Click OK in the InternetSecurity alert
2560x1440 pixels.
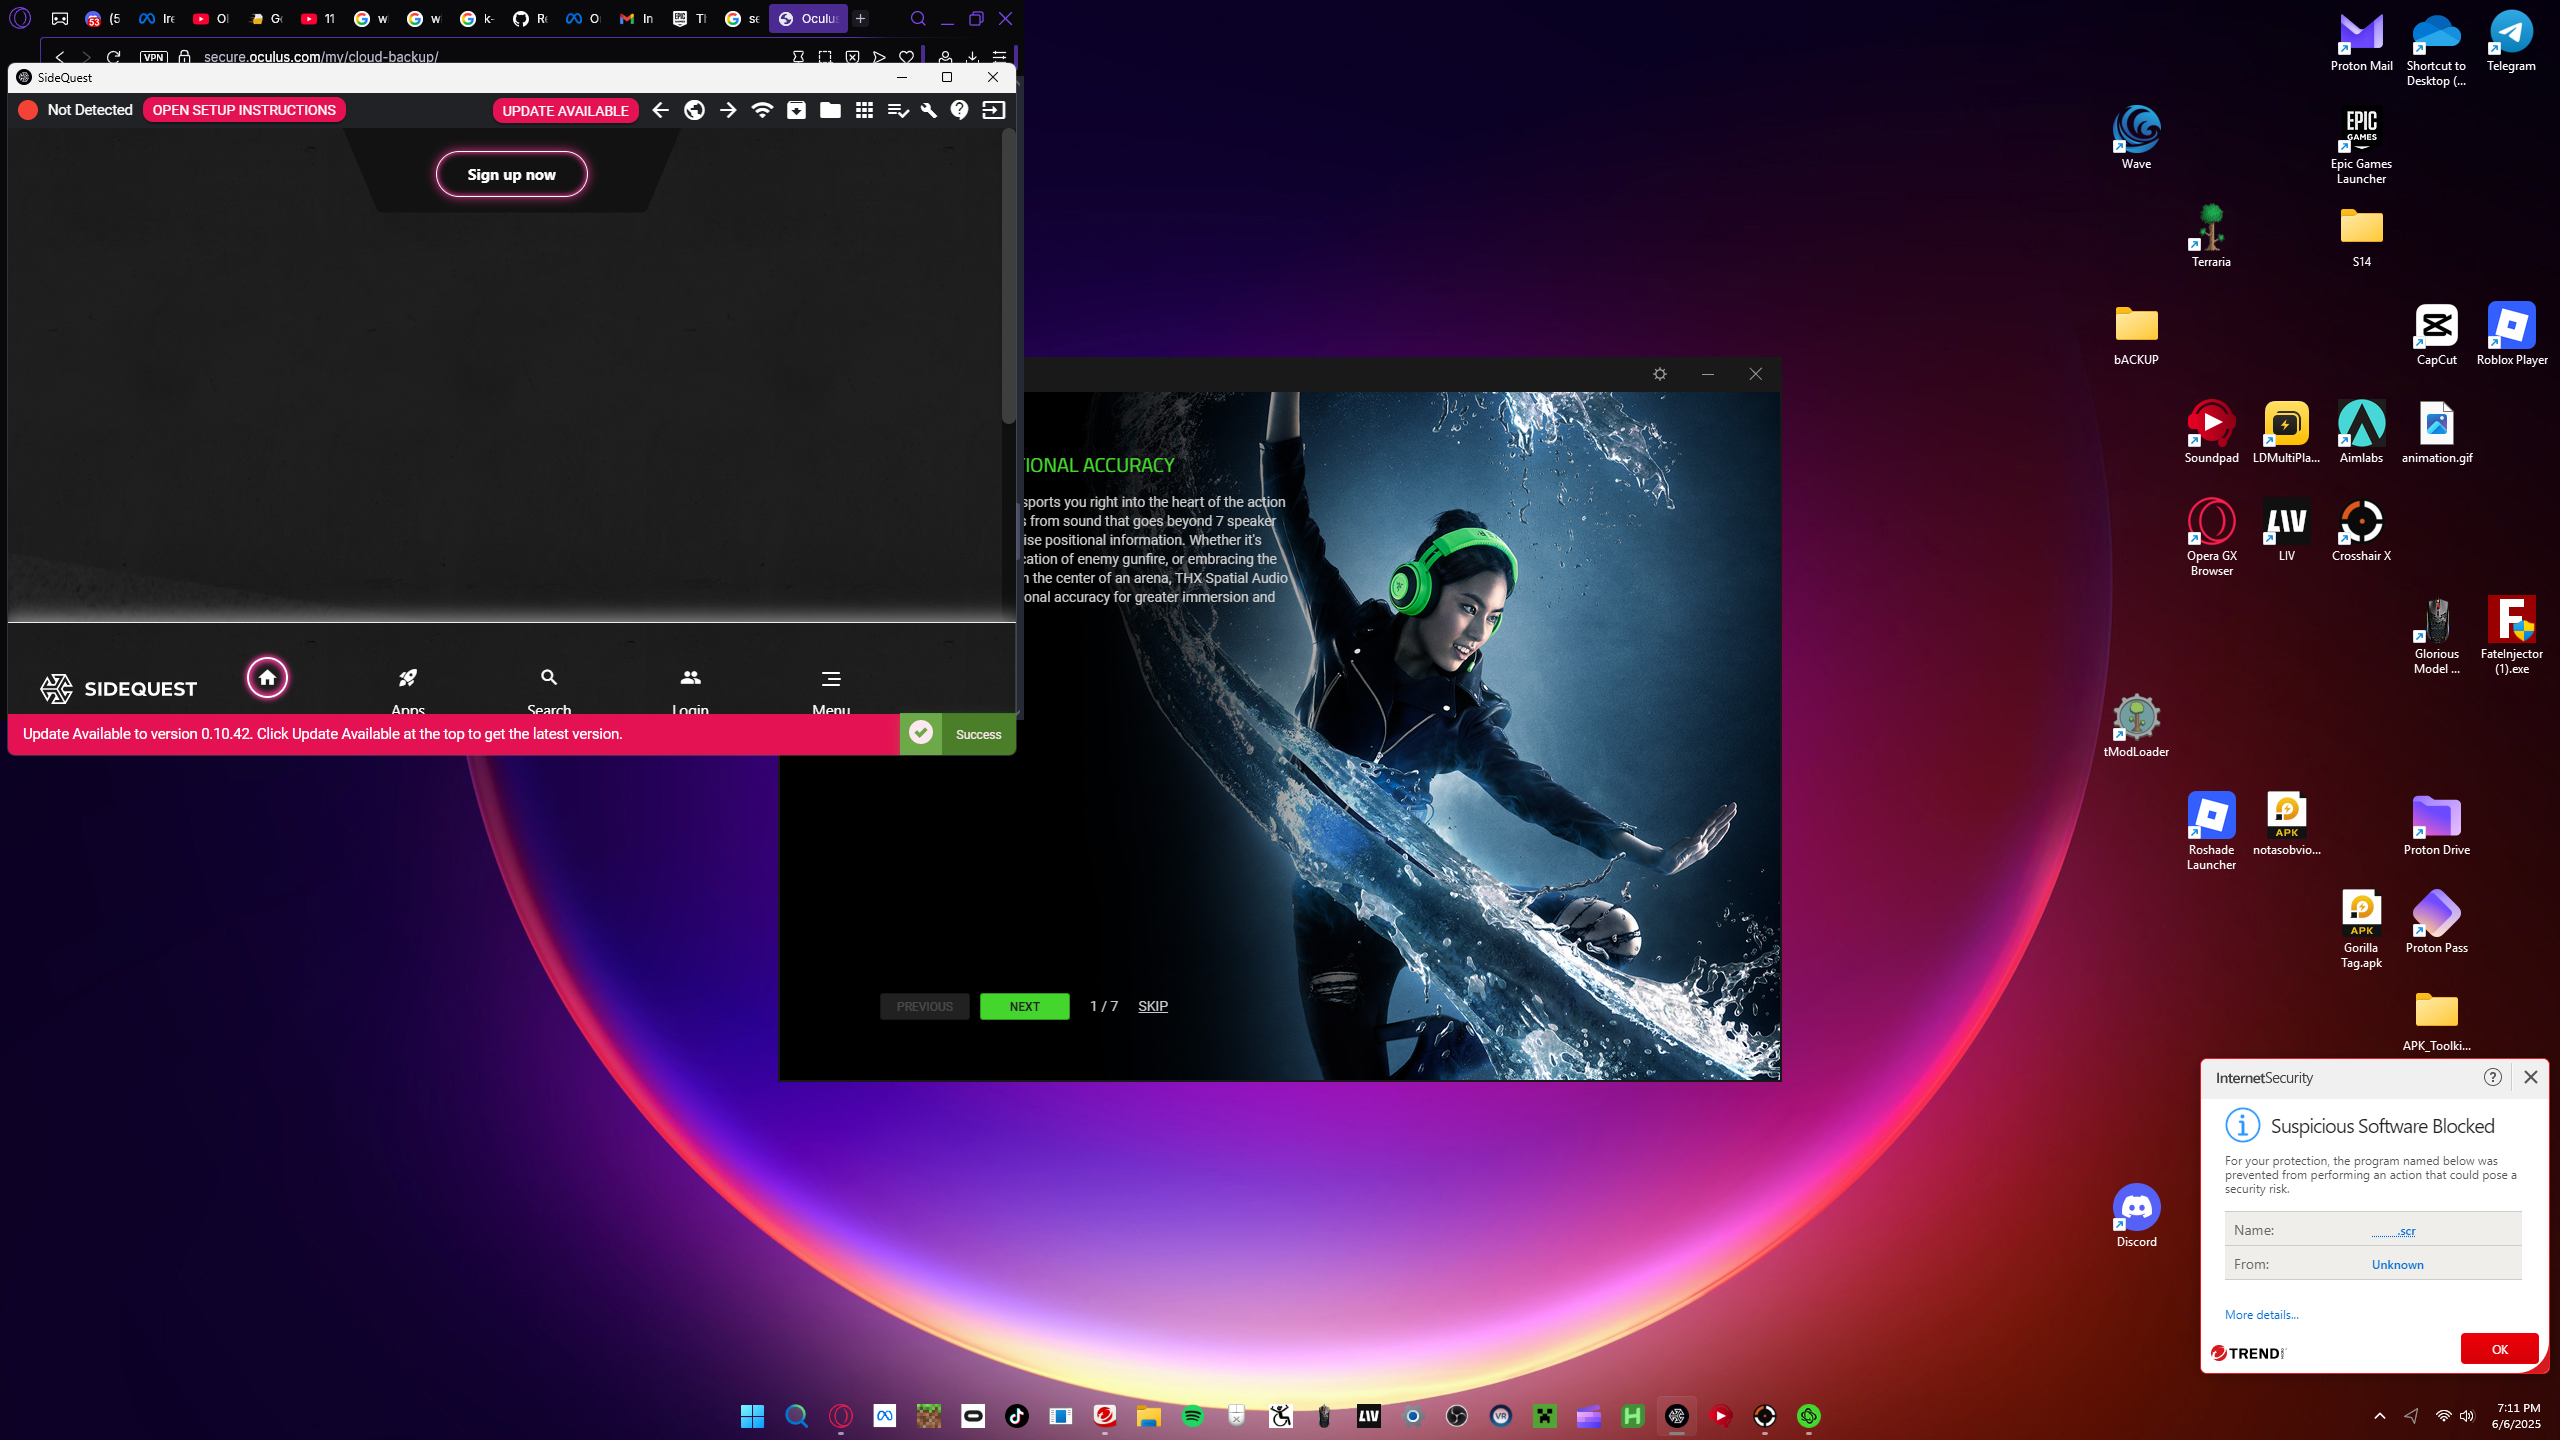click(2499, 1349)
